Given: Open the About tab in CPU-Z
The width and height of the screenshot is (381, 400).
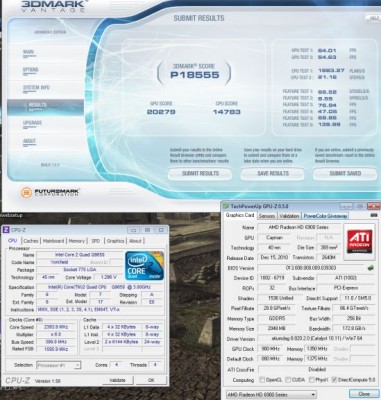Looking at the screenshot, I should click(135, 241).
